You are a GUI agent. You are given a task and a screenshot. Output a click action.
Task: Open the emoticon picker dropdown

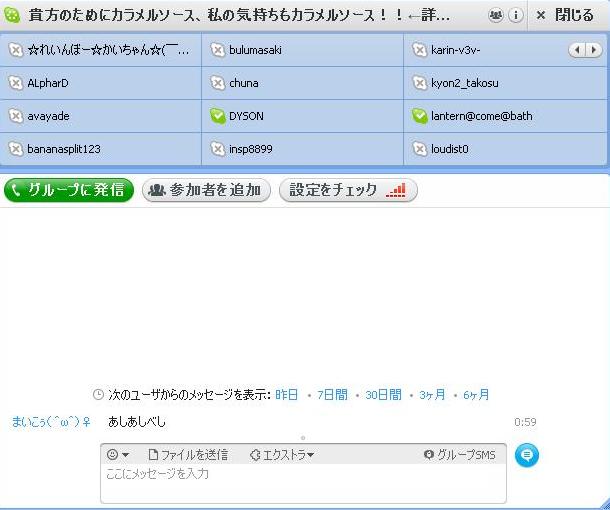(x=118, y=455)
